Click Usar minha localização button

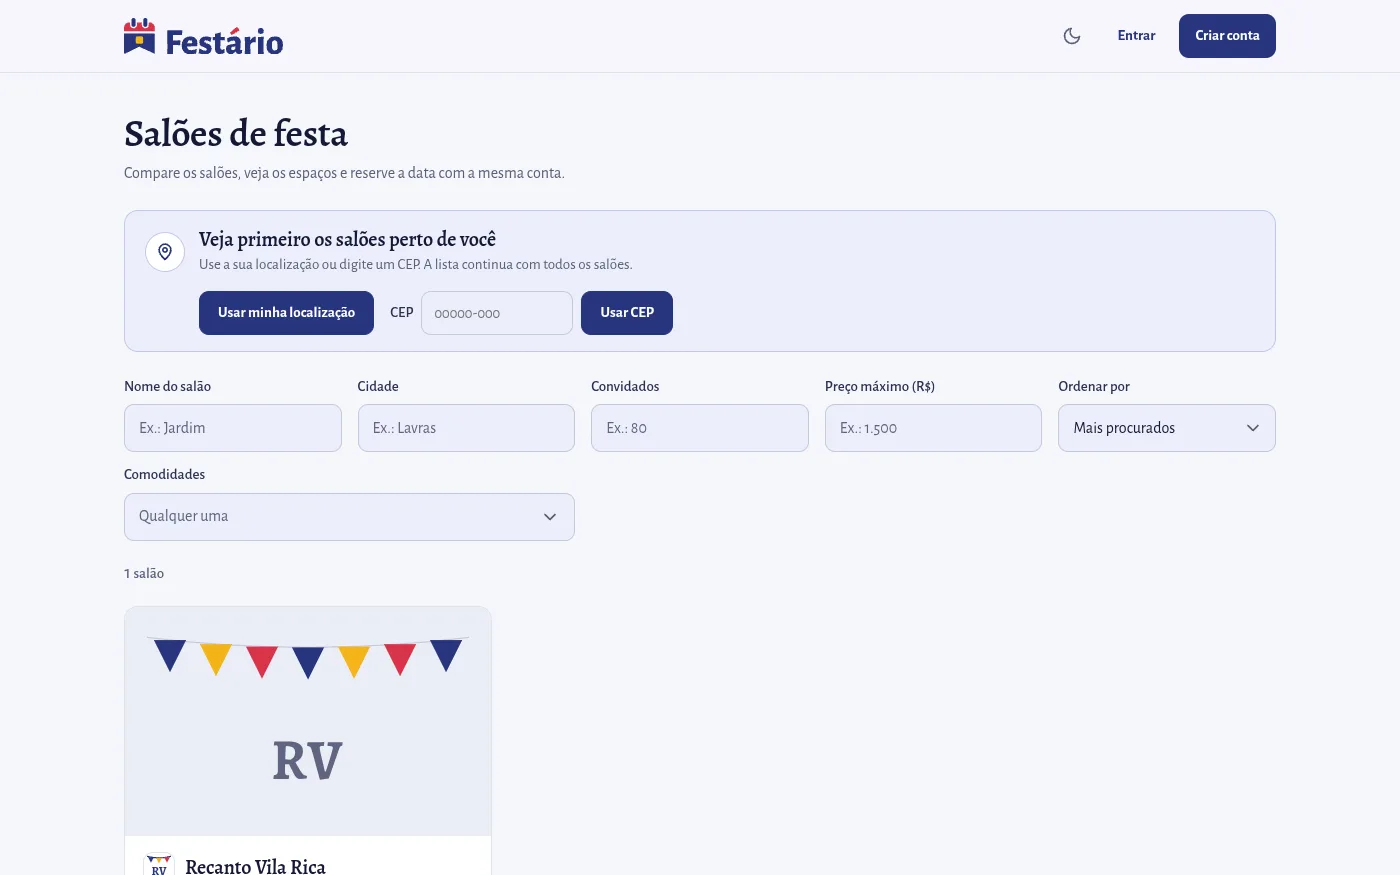(286, 313)
